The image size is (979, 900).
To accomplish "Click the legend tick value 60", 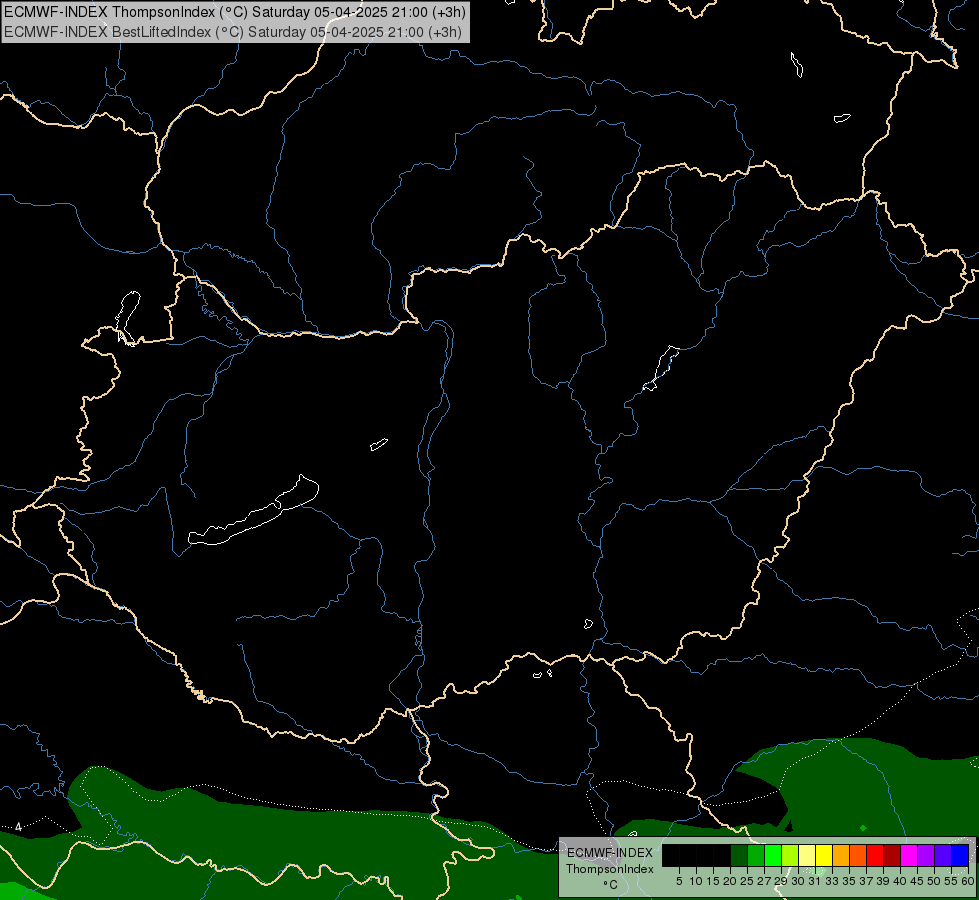I will pyautogui.click(x=968, y=881).
